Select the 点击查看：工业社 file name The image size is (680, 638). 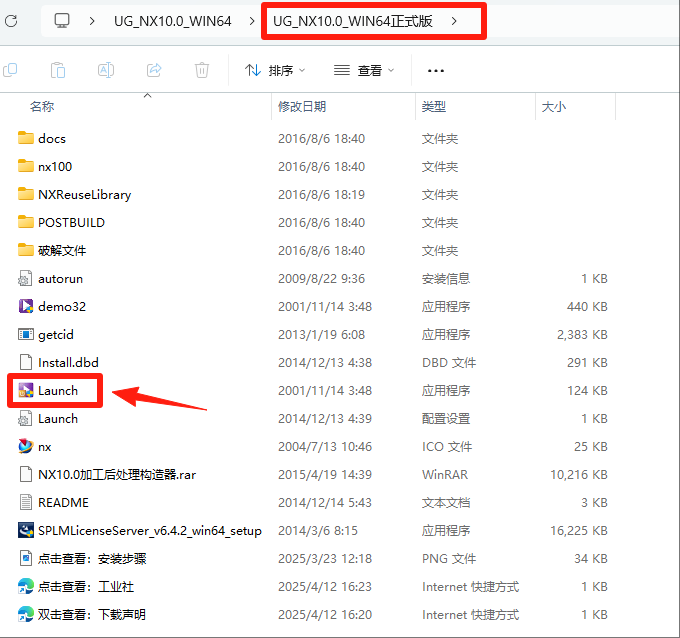(x=86, y=587)
